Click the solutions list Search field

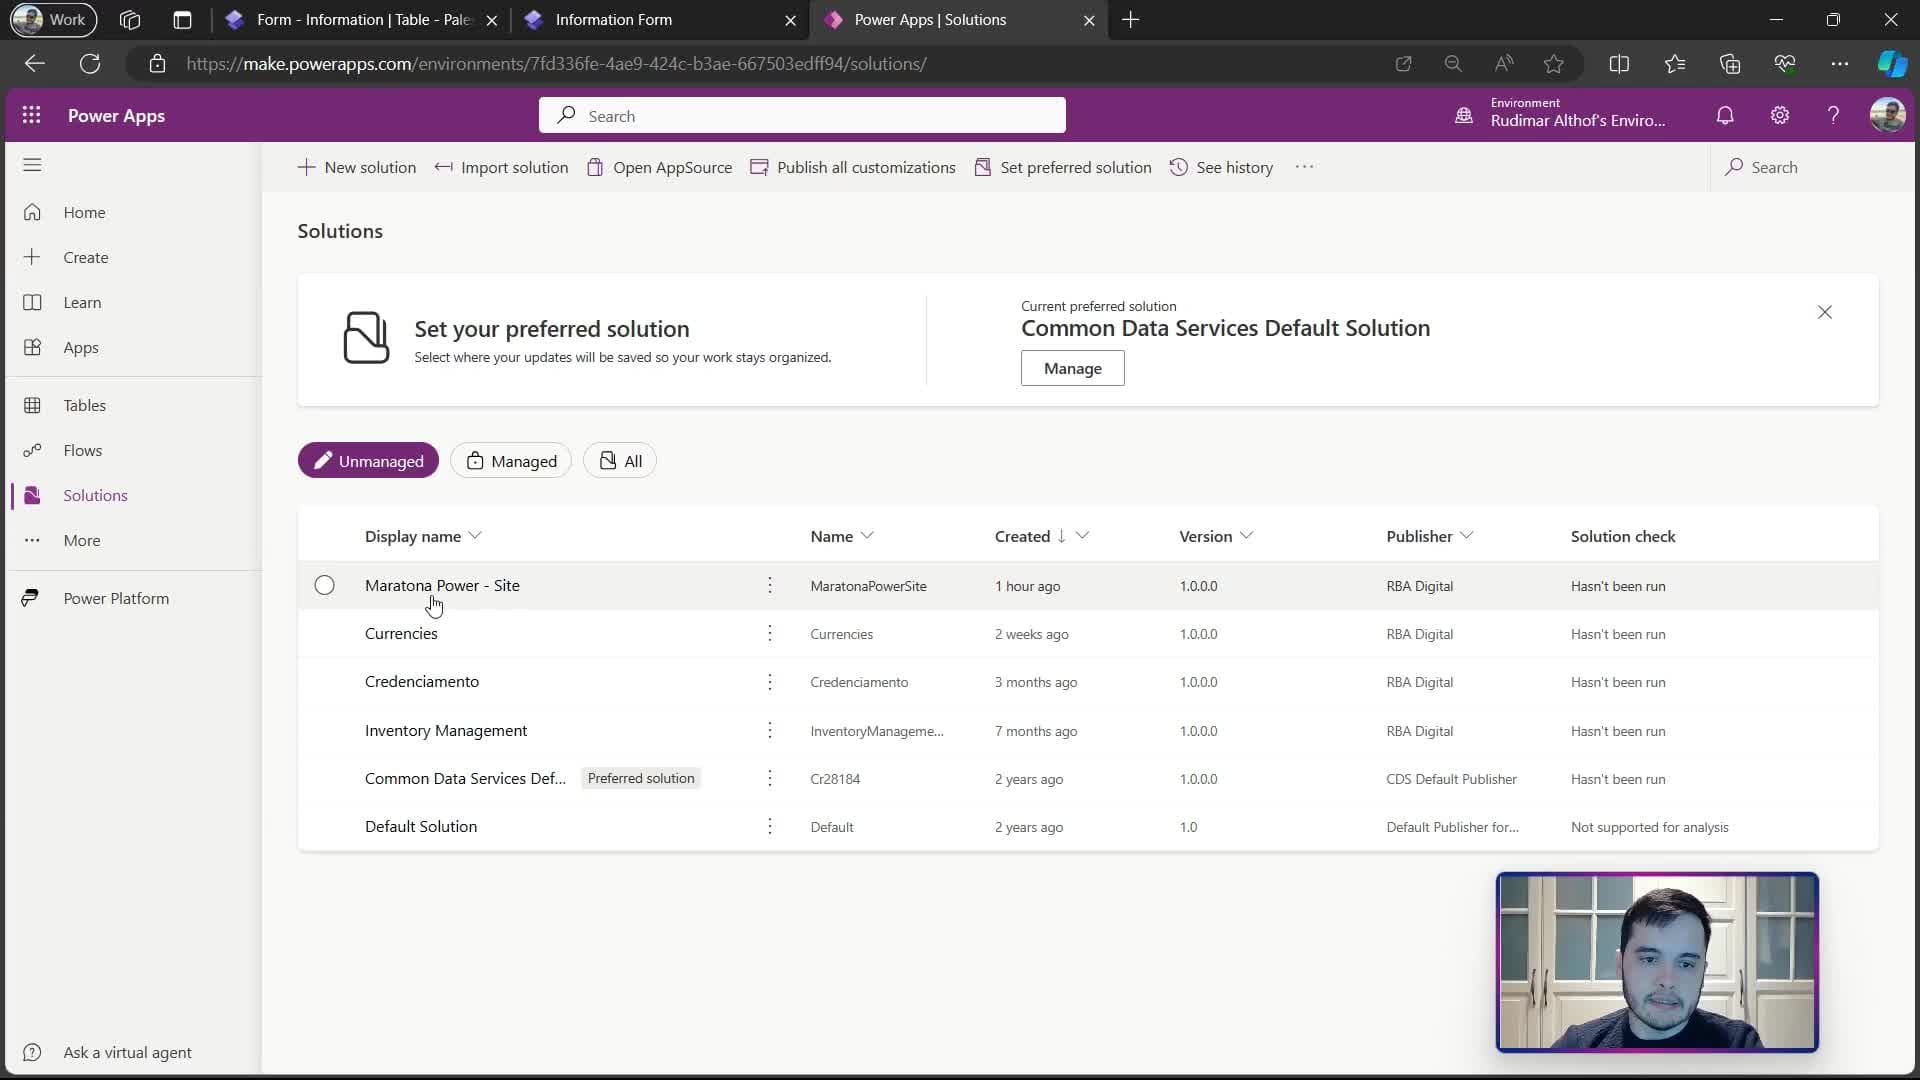coord(1810,167)
